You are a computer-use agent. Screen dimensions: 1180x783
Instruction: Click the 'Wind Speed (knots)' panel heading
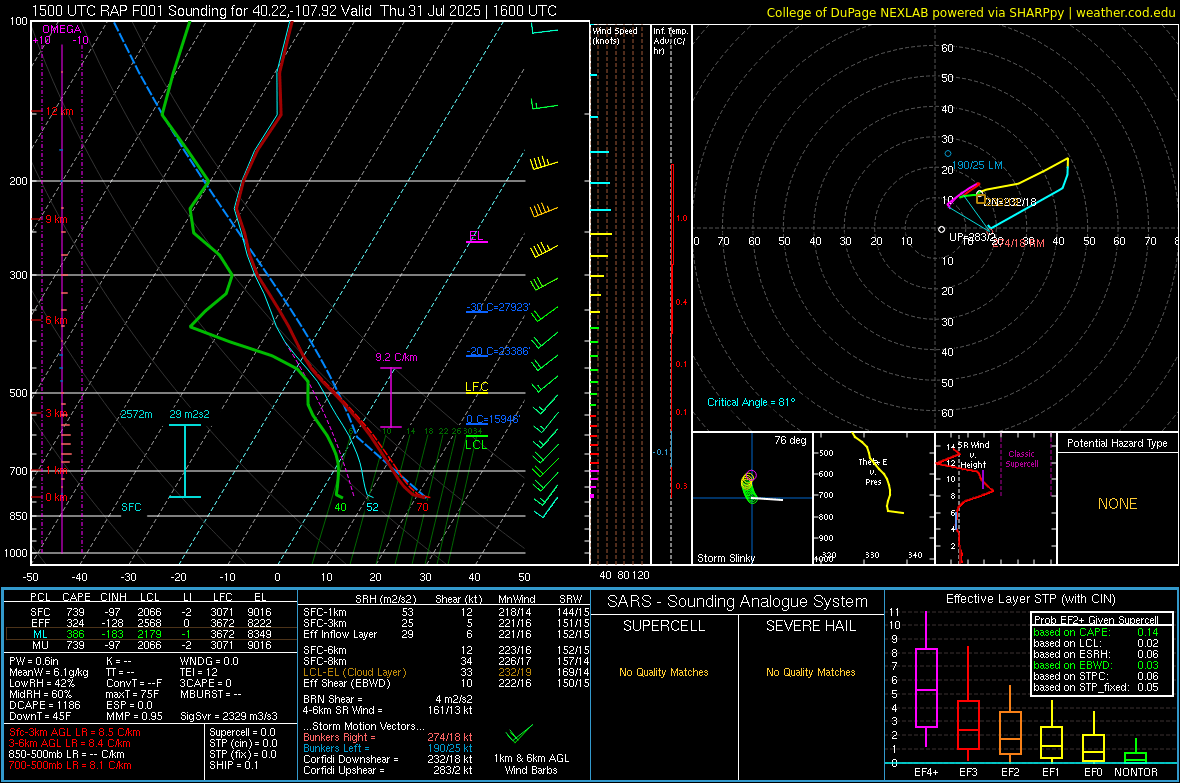click(x=615, y=35)
